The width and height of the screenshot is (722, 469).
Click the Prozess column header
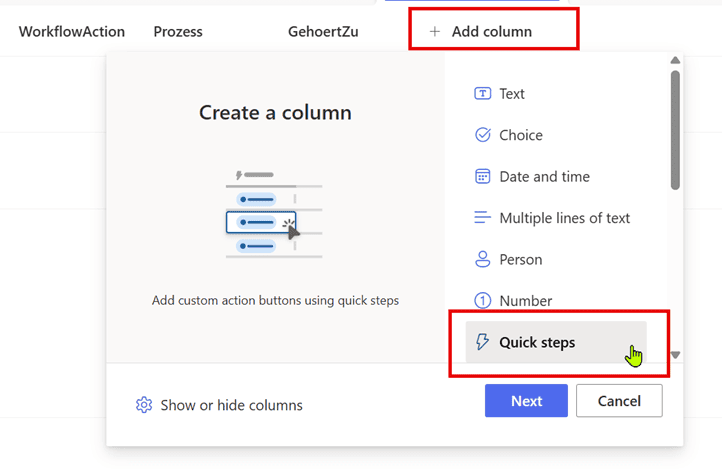[x=178, y=32]
